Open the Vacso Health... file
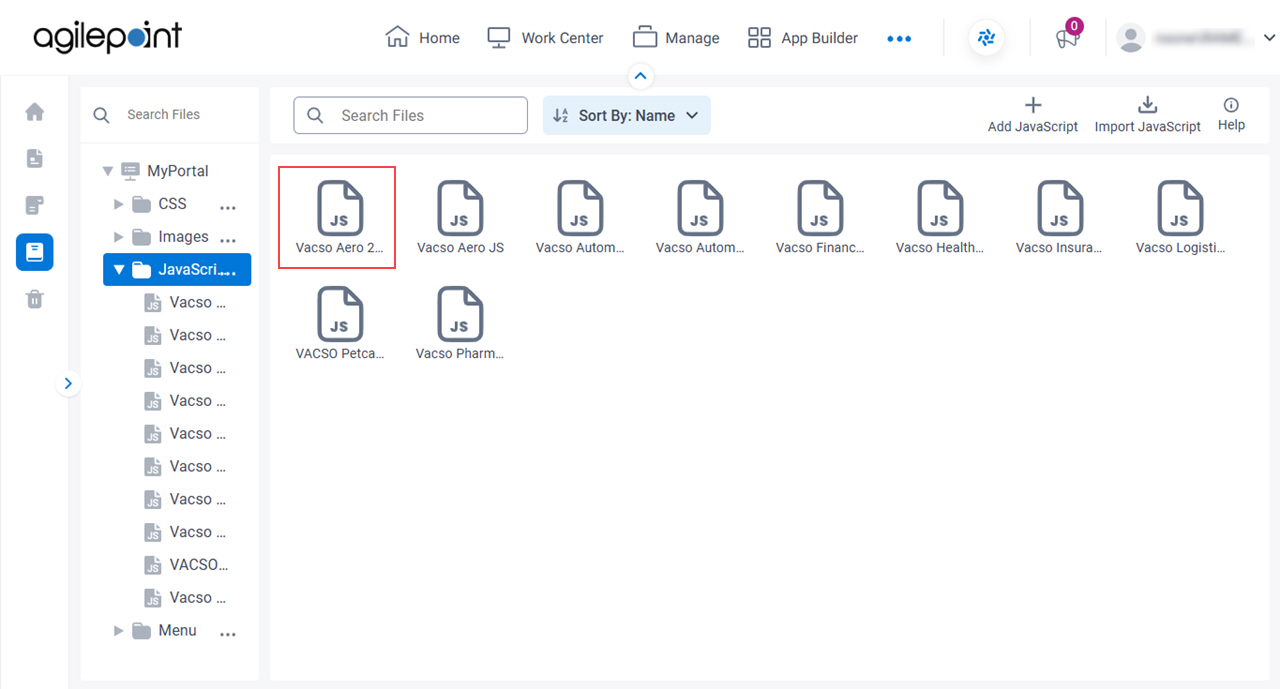 click(x=940, y=218)
